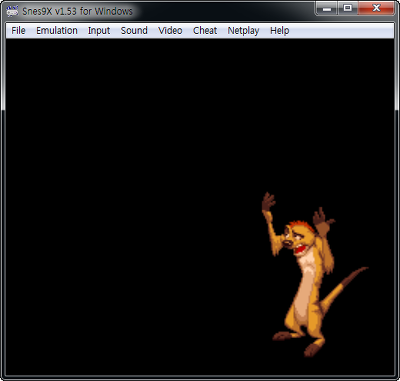The image size is (400, 381).
Task: Open the Sound menu
Action: (134, 31)
